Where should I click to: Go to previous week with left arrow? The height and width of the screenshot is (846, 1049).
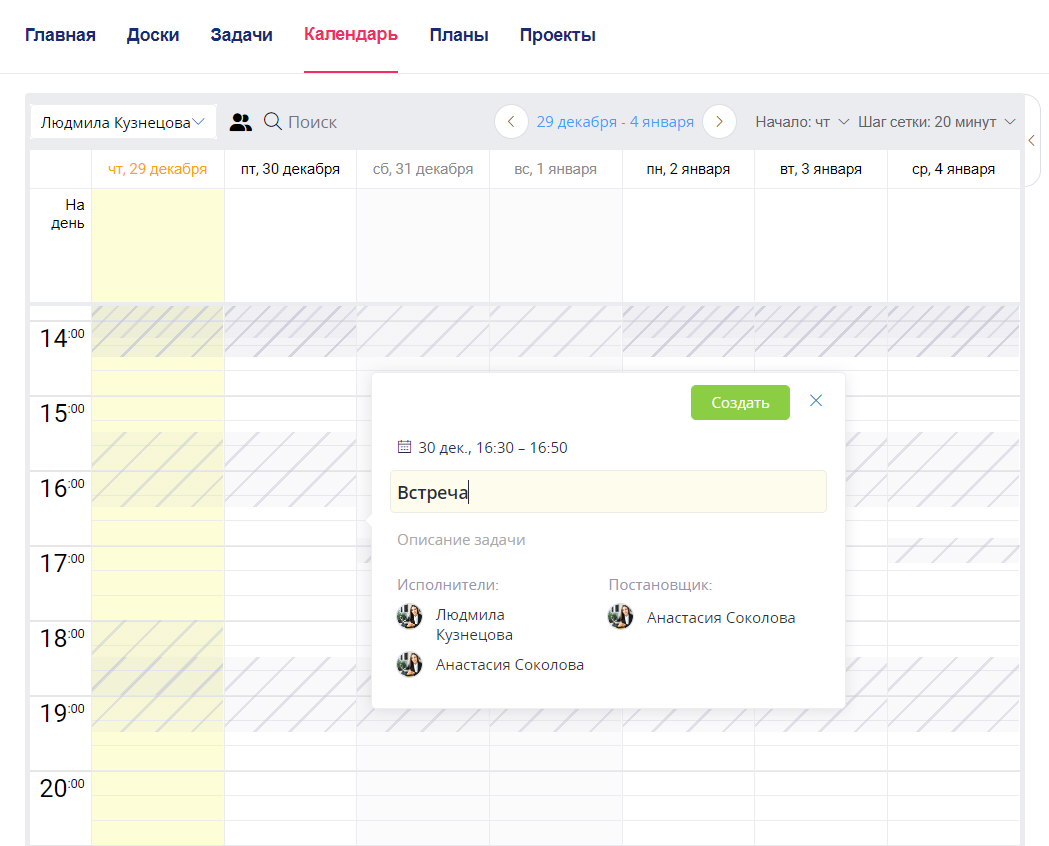[511, 122]
